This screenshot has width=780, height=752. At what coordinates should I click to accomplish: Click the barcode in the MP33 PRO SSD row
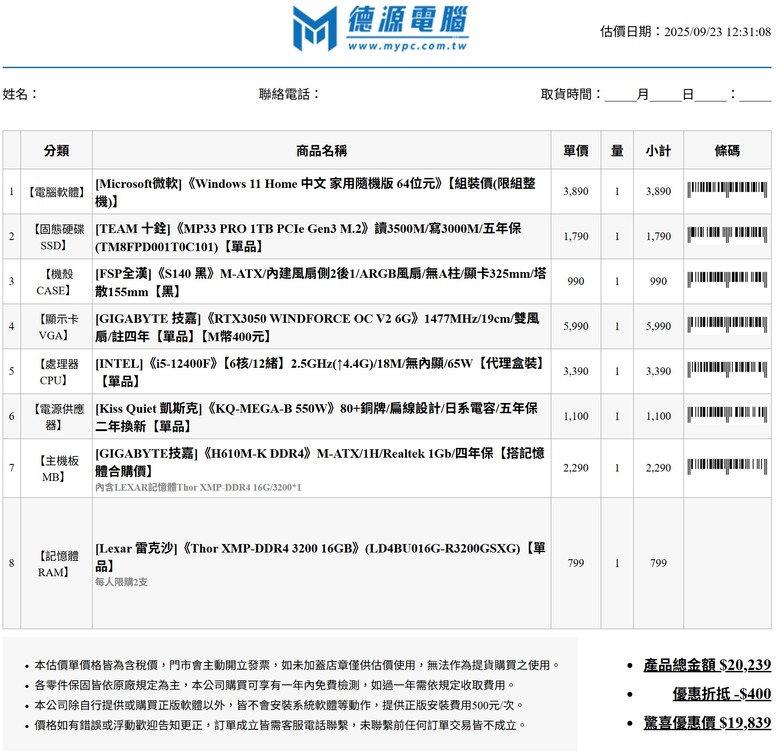pos(727,235)
